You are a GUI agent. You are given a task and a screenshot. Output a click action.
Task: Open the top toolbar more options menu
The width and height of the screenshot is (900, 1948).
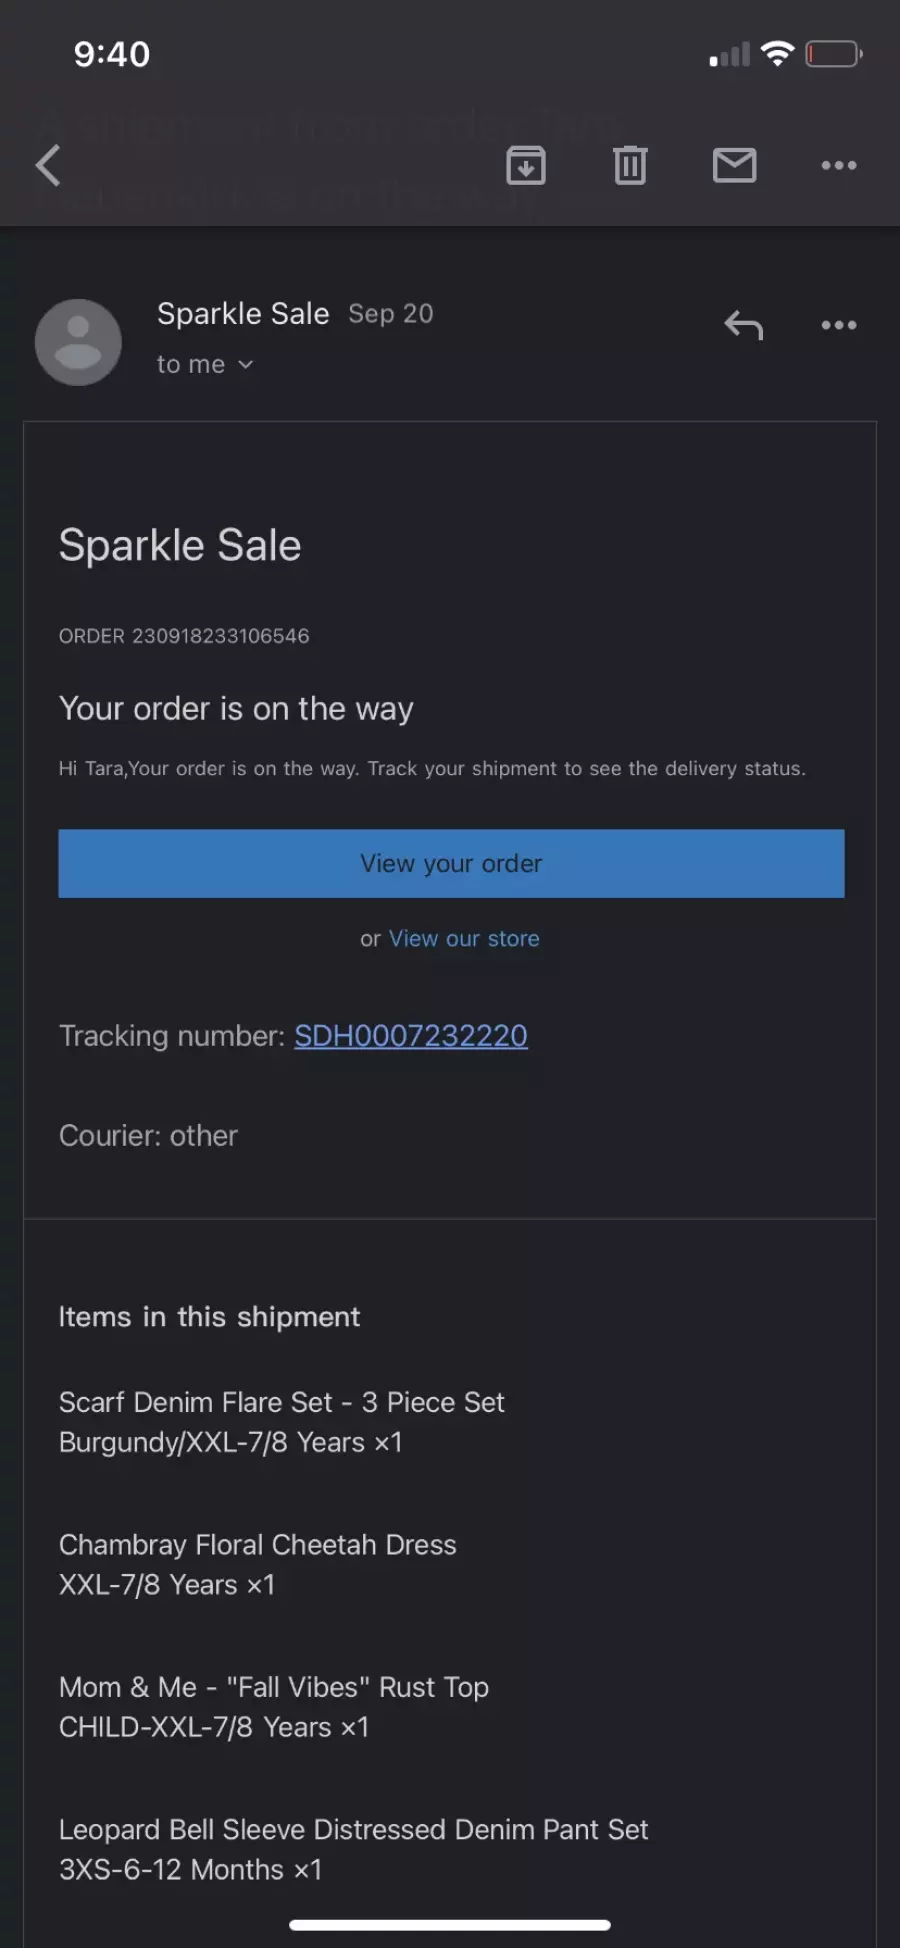click(838, 166)
